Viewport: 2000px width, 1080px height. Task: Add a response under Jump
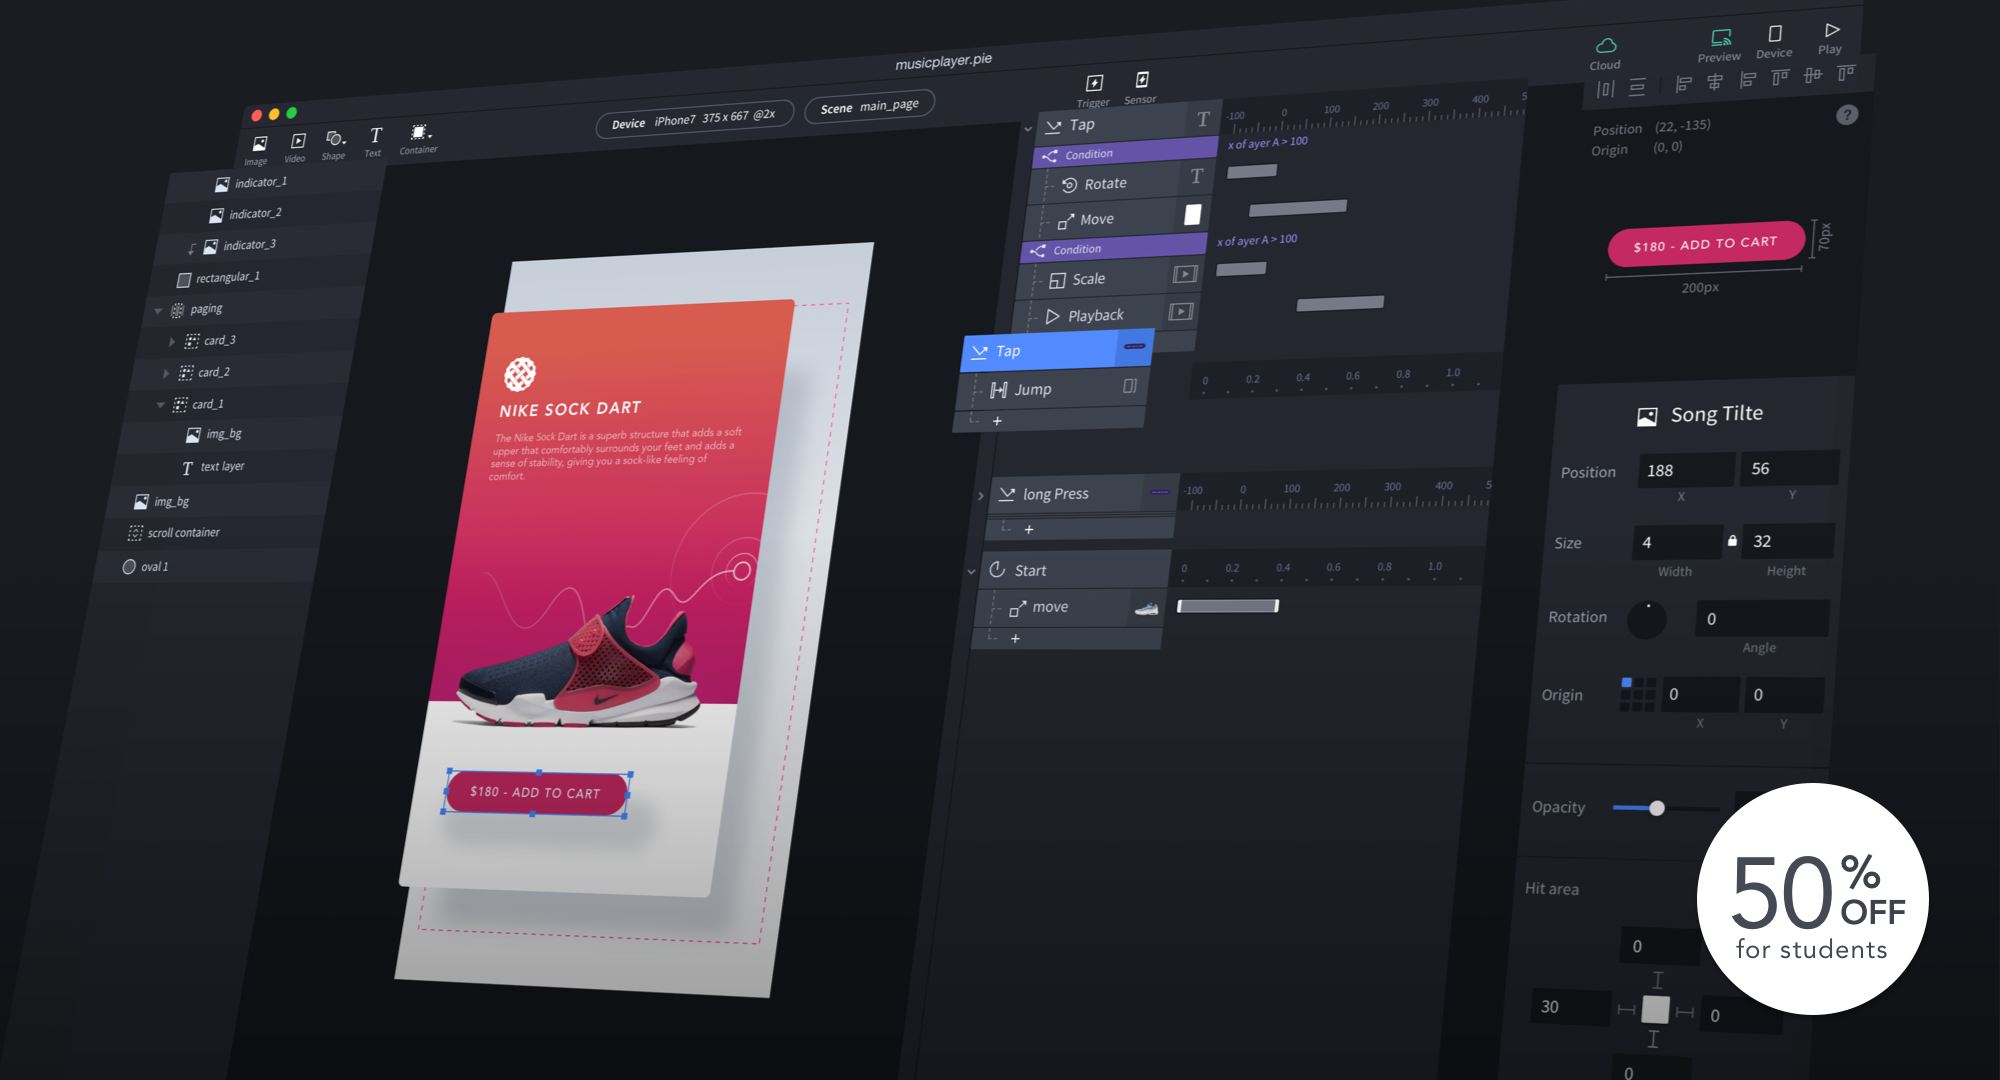coord(997,421)
